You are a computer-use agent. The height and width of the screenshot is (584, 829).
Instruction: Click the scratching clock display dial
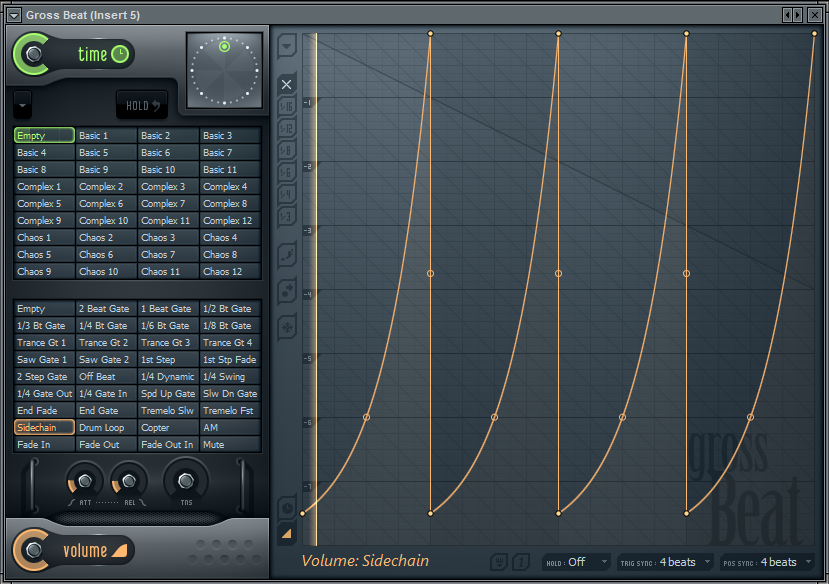click(224, 70)
